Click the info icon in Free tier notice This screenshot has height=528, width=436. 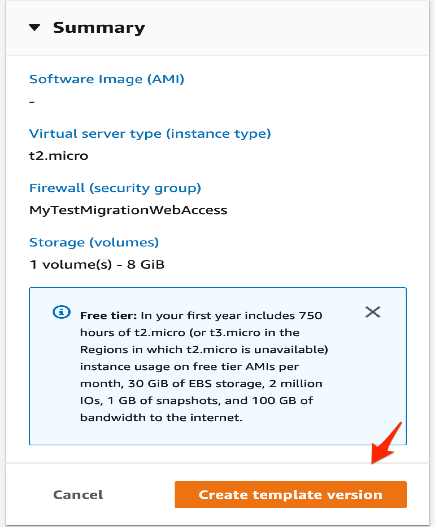pyautogui.click(x=62, y=312)
